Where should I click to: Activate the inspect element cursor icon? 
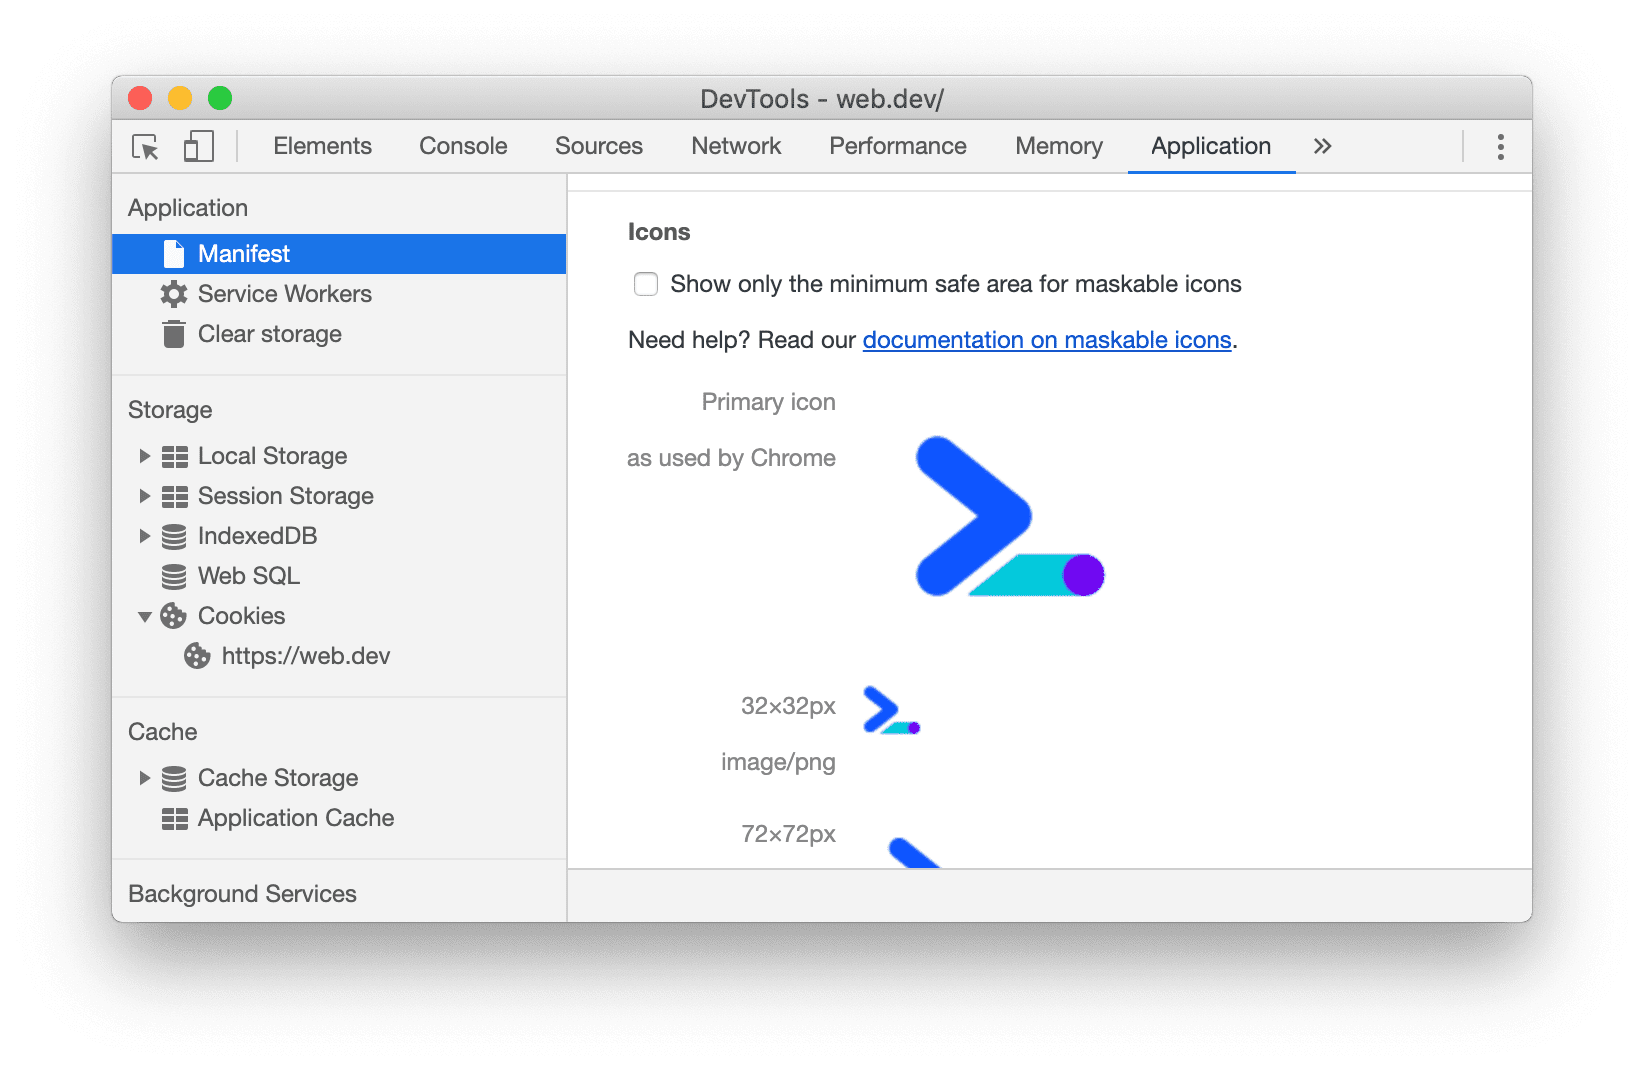click(x=146, y=146)
